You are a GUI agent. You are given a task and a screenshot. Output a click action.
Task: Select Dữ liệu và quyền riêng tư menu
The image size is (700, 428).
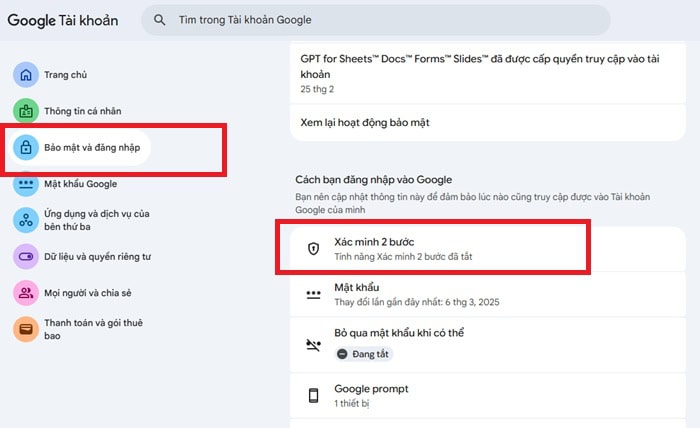click(97, 257)
